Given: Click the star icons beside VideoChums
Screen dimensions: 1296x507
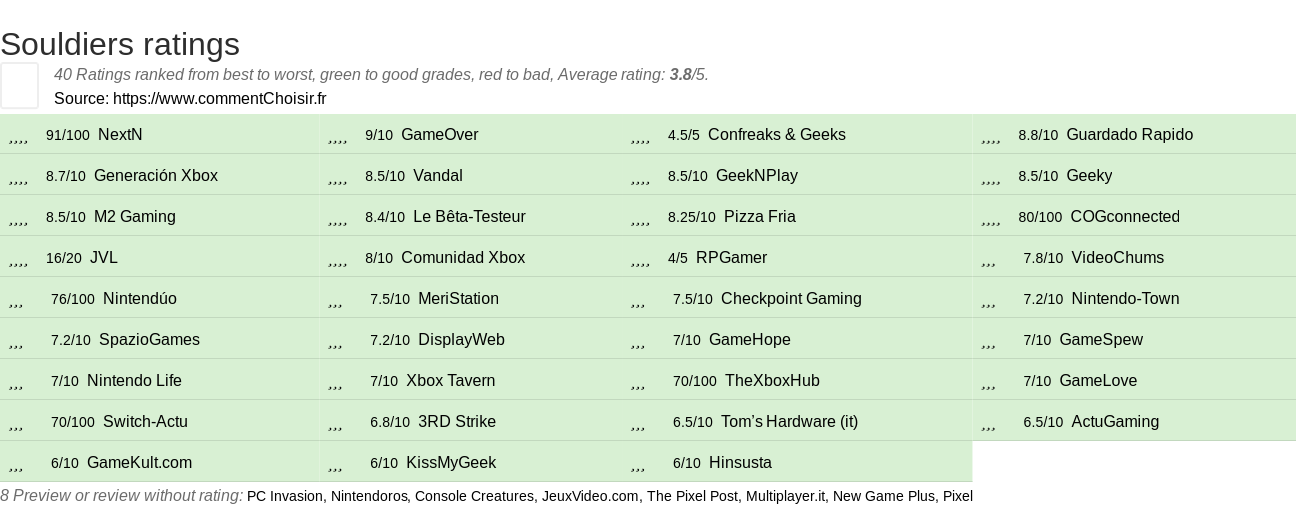Looking at the screenshot, I should tap(989, 259).
